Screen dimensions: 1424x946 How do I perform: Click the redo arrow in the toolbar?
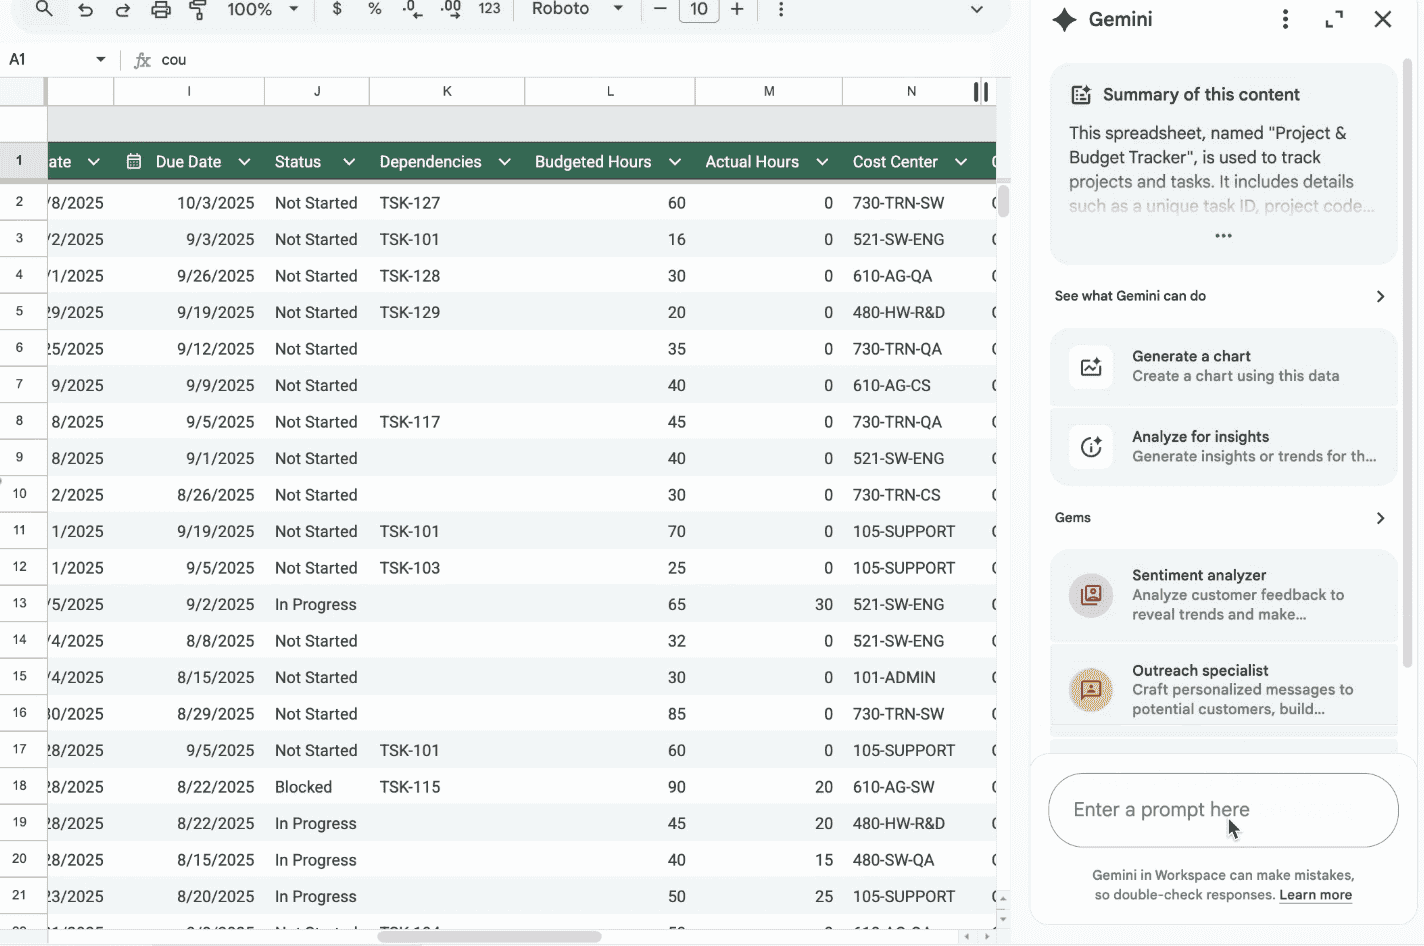point(122,10)
